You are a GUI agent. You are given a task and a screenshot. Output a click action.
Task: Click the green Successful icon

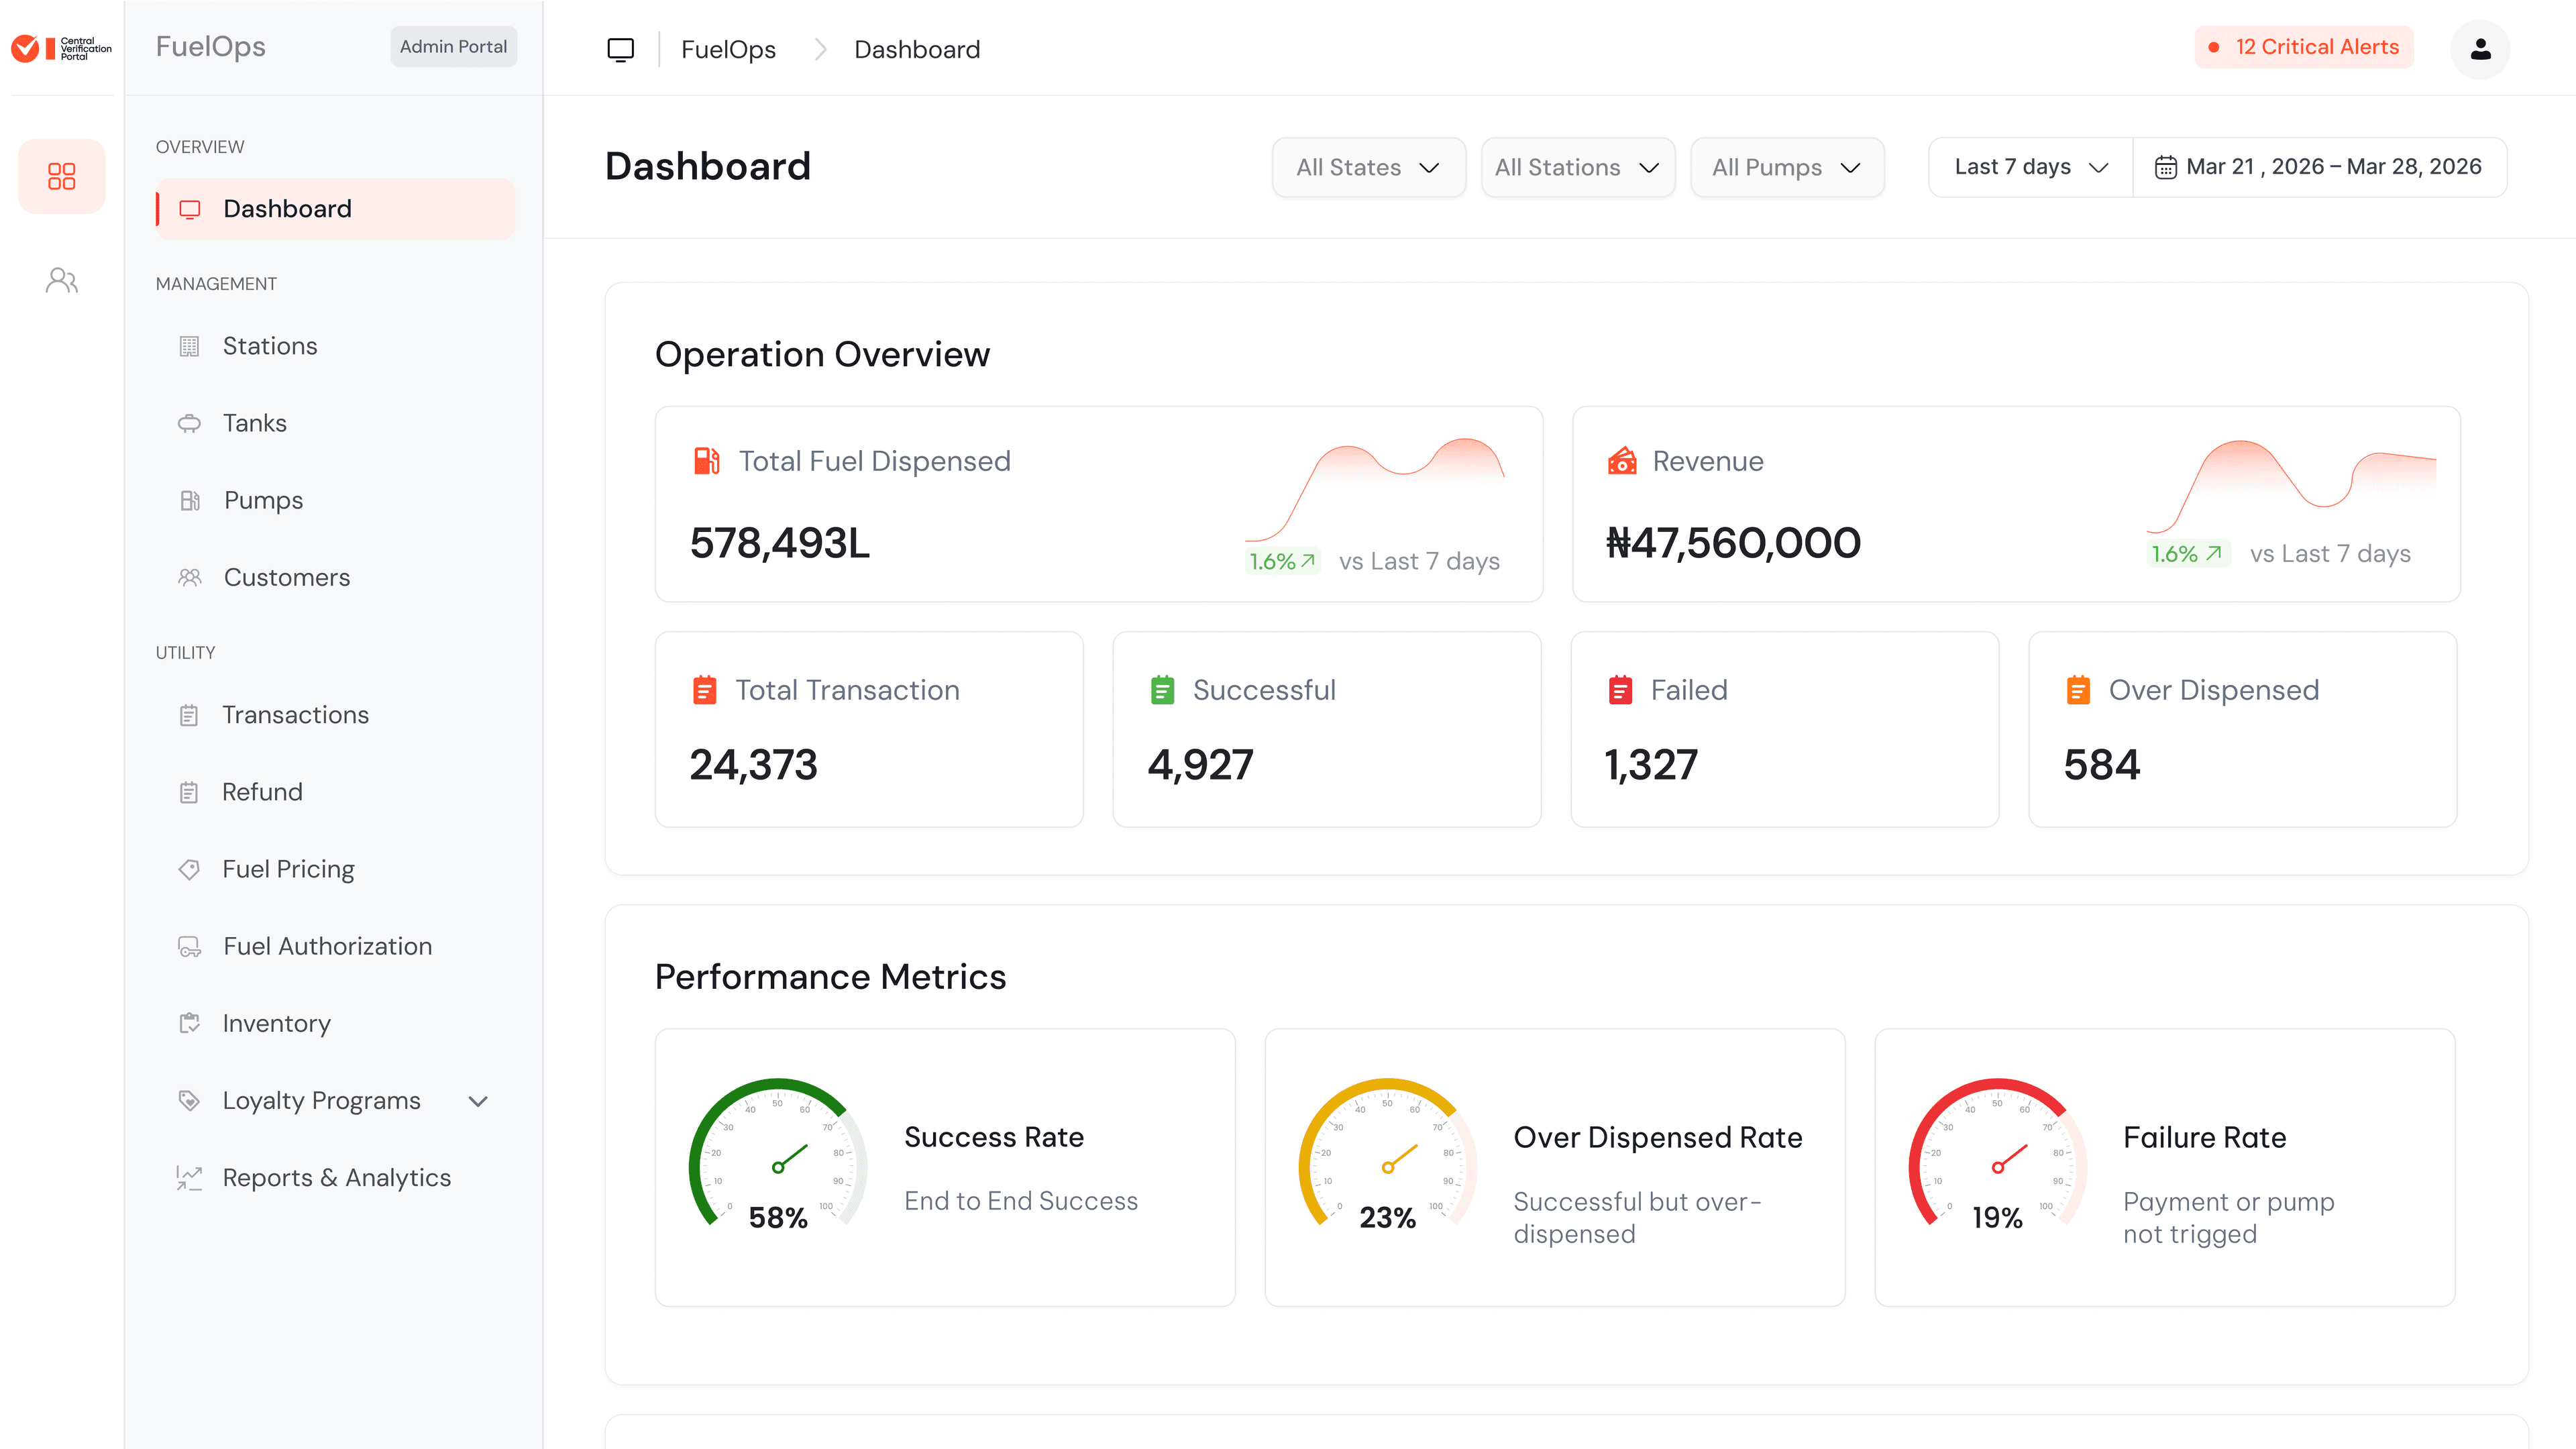point(1162,690)
